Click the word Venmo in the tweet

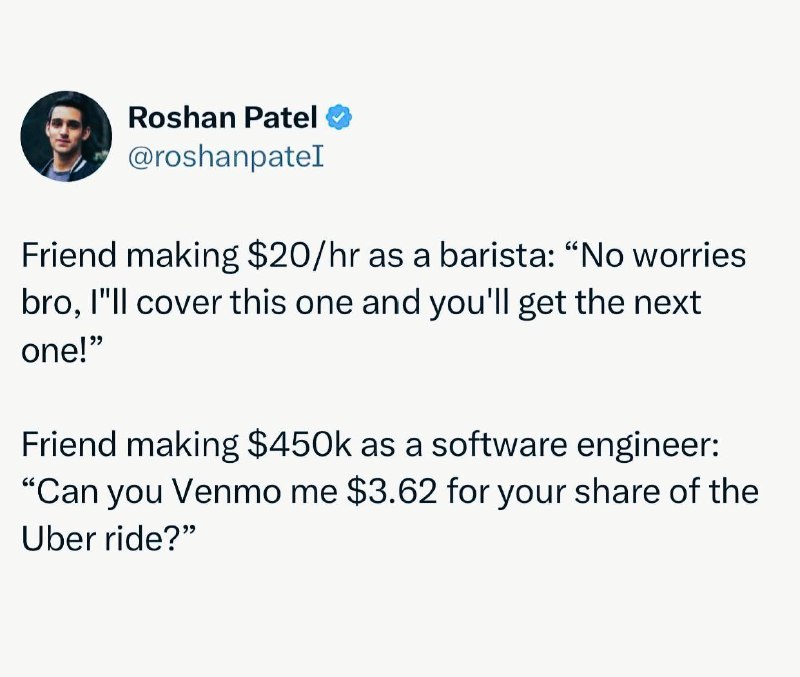[x=225, y=492]
